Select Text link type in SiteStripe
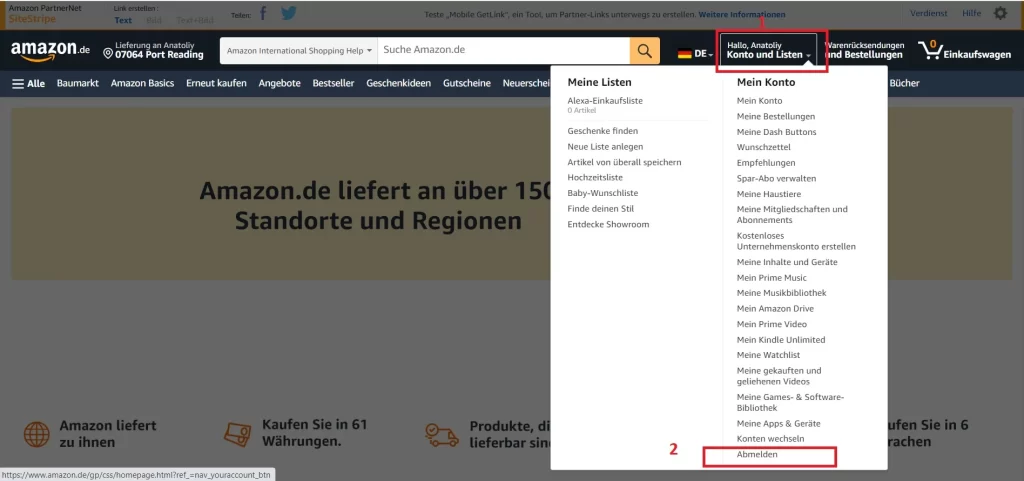 click(123, 20)
